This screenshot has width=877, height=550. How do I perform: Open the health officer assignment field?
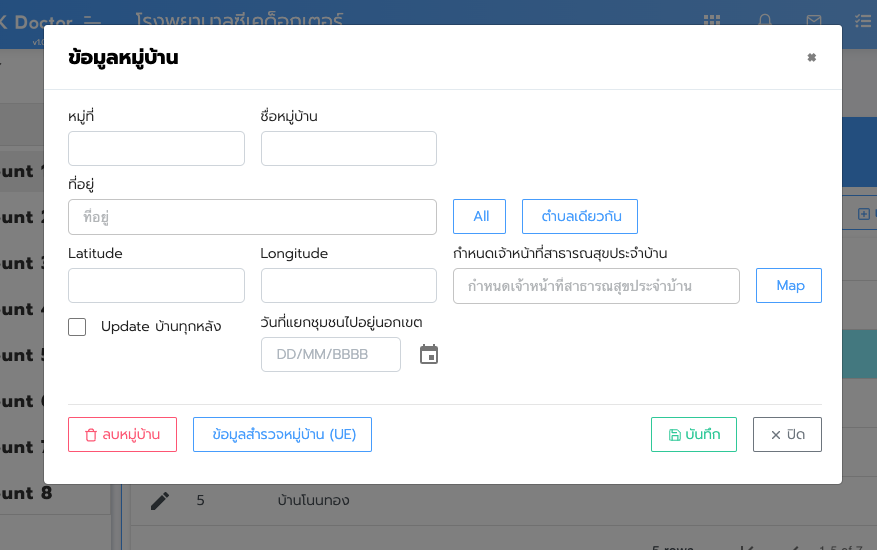596,286
